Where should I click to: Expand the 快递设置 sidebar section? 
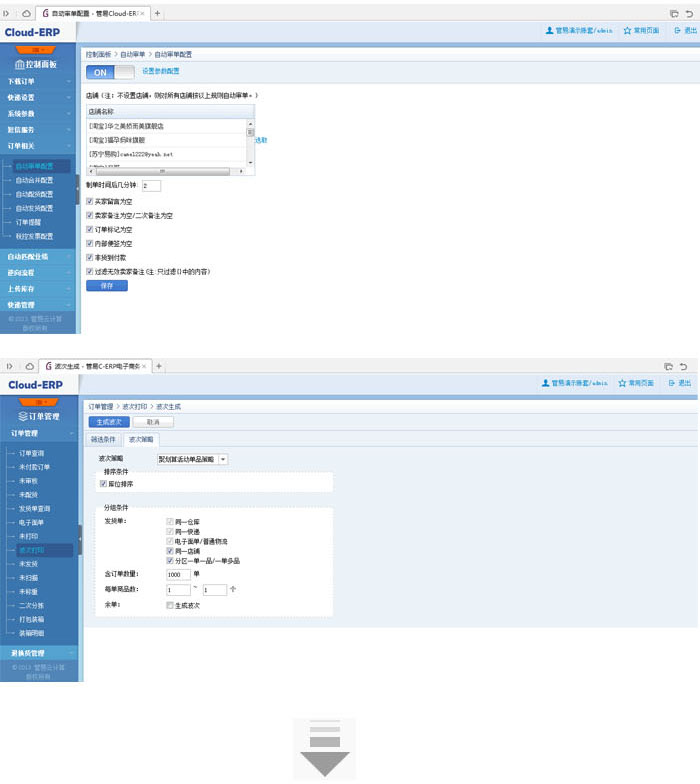pos(38,98)
